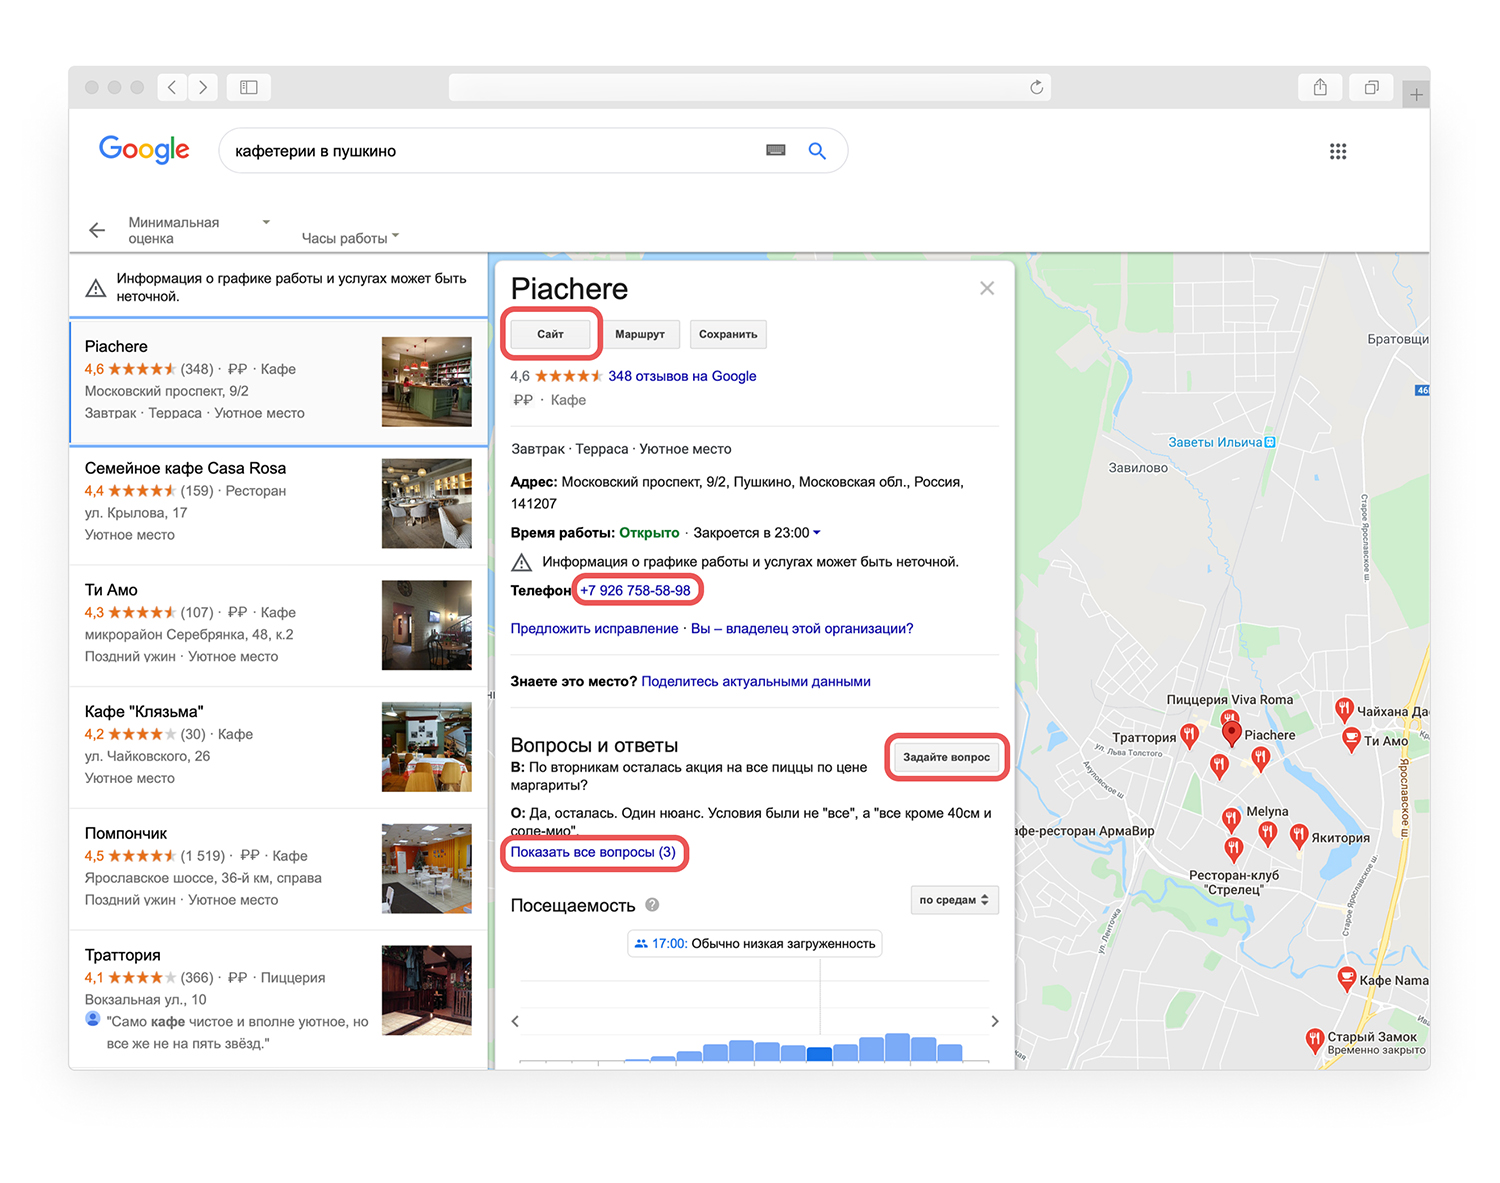Click the browser share icon
This screenshot has width=1500, height=1183.
tap(1320, 88)
